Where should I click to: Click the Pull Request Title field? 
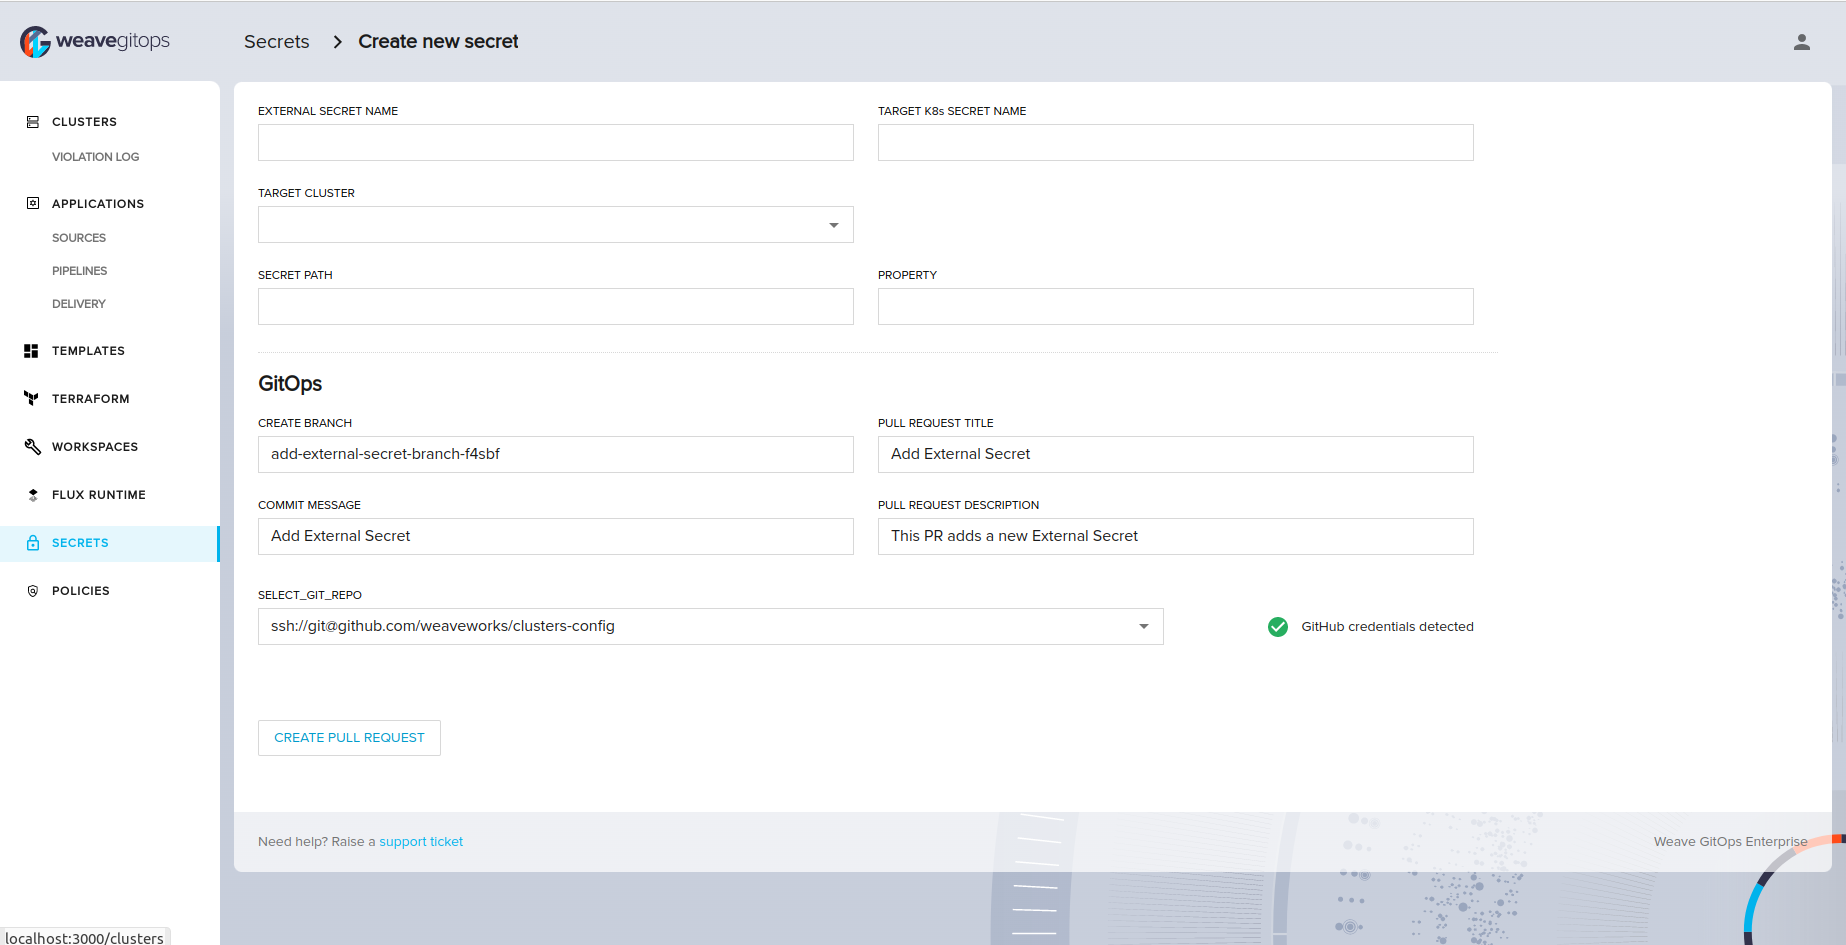(1176, 455)
